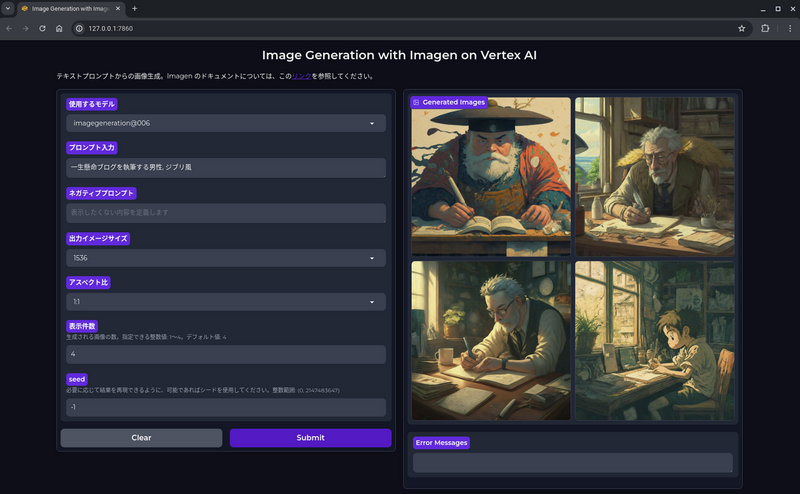Image resolution: width=800 pixels, height=494 pixels.
Task: Open a new tab with plus icon
Action: click(135, 9)
